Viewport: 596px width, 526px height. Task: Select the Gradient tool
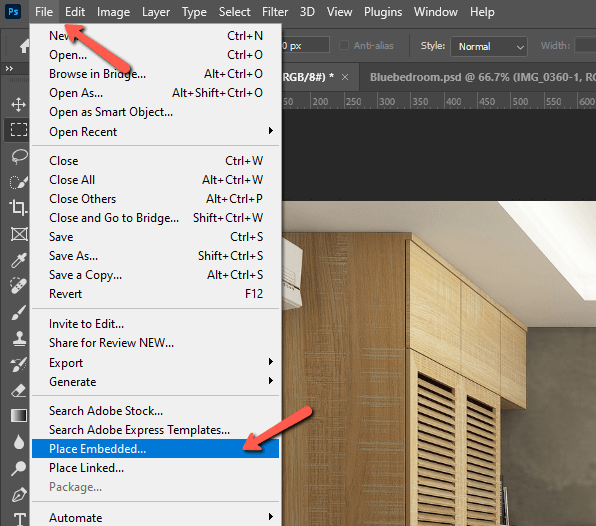click(x=18, y=416)
